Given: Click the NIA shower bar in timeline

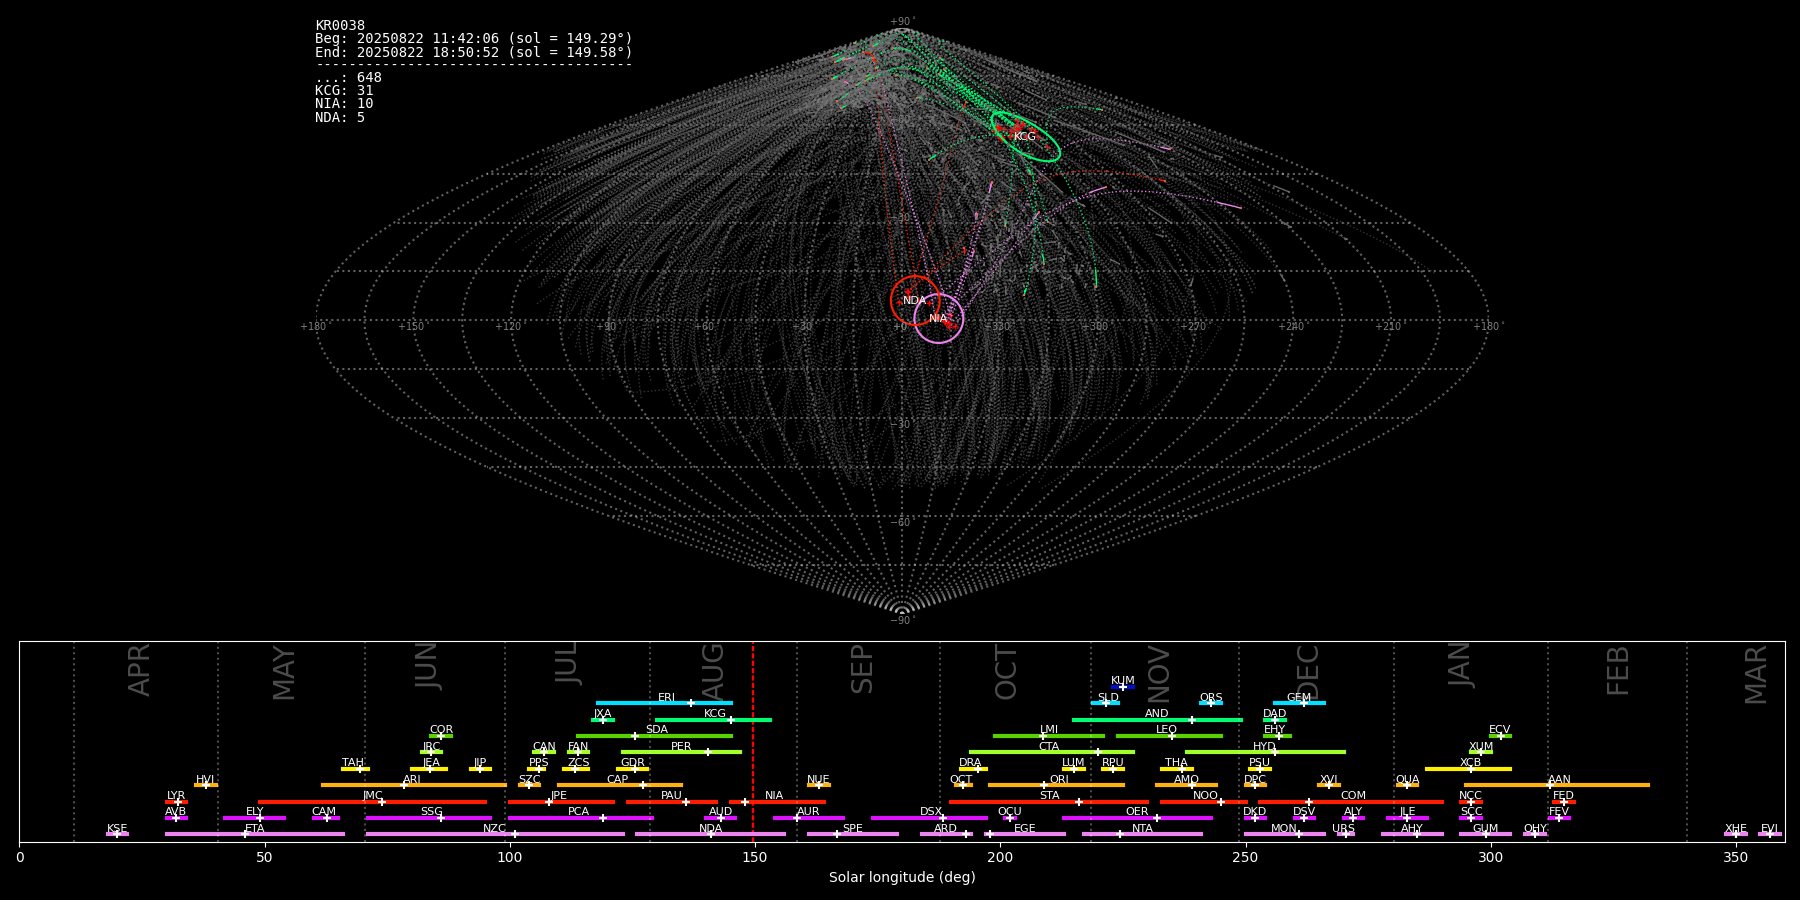Looking at the screenshot, I should [777, 802].
